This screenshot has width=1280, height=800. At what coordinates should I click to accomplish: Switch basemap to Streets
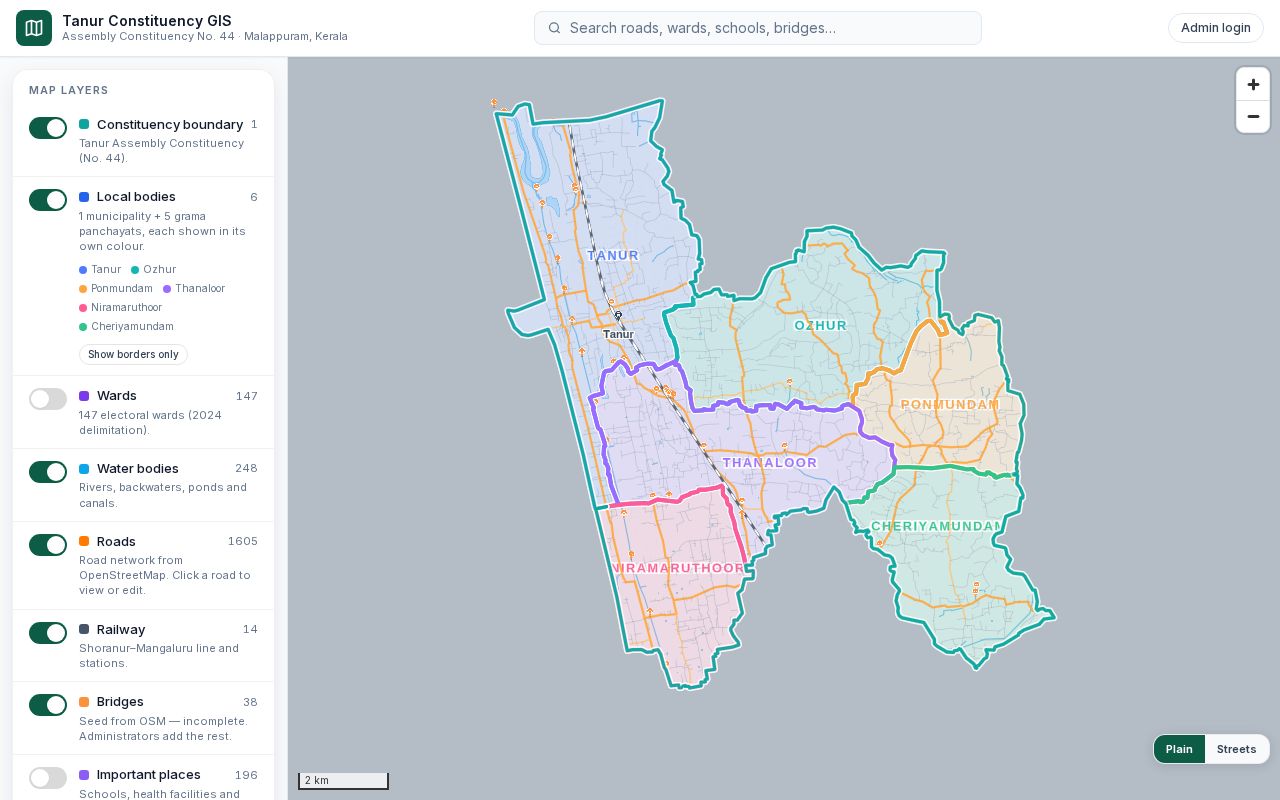[x=1236, y=749]
